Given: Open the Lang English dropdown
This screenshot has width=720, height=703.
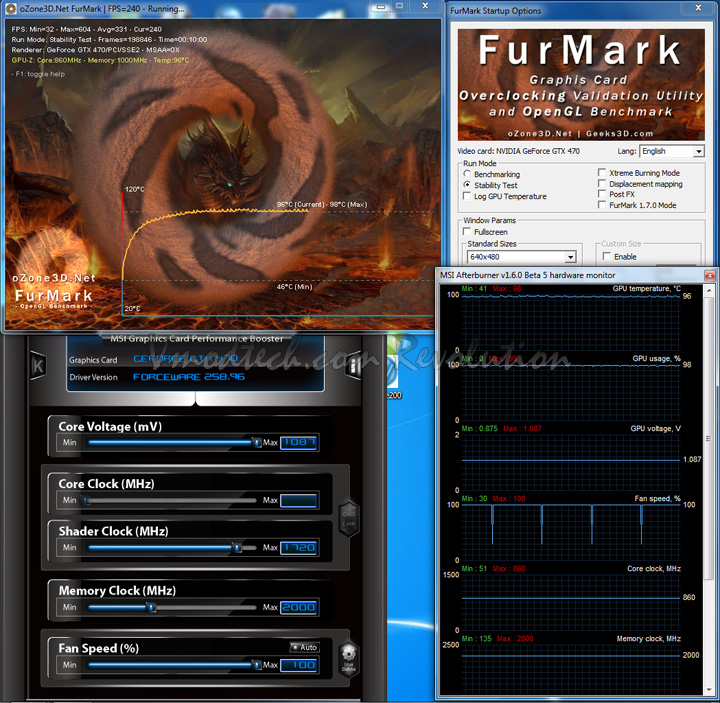Looking at the screenshot, I should (672, 151).
